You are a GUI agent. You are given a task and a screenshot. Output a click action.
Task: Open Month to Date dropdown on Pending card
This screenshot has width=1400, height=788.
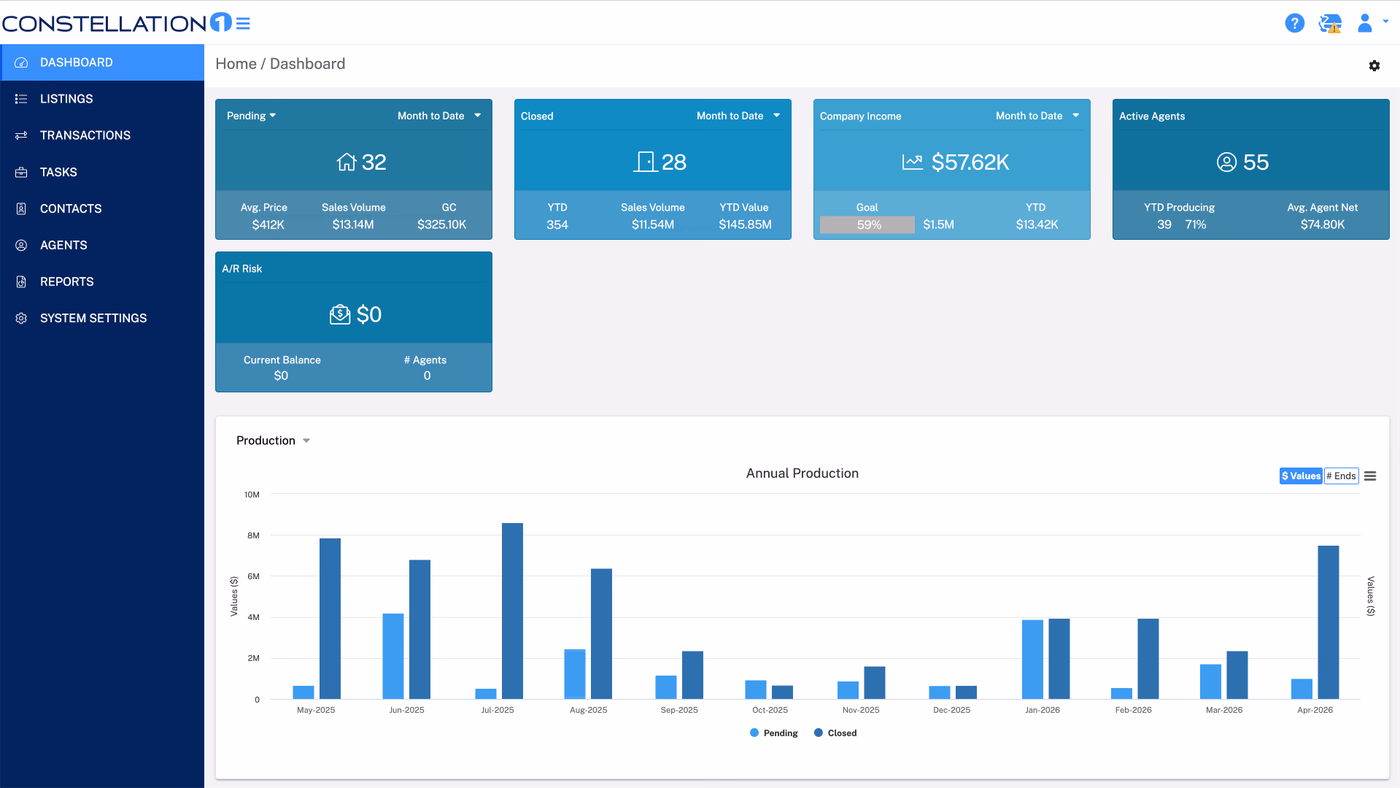tap(439, 116)
